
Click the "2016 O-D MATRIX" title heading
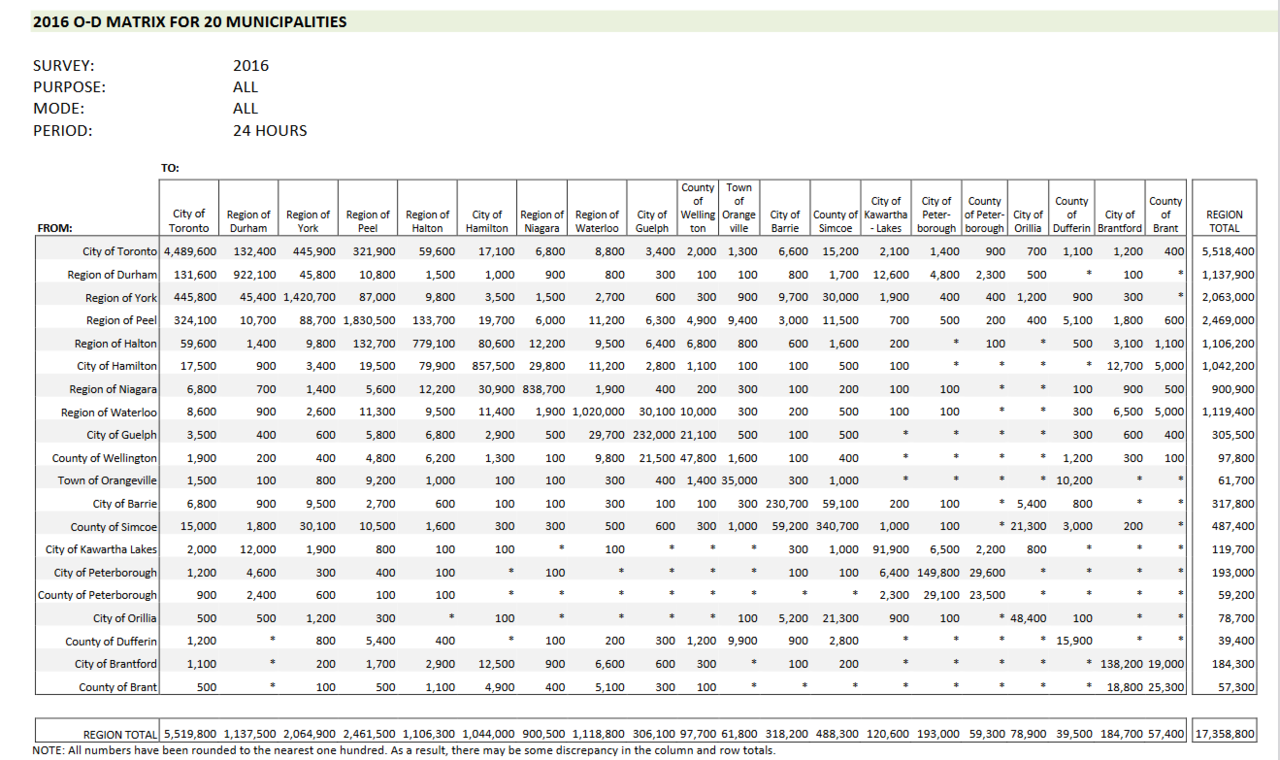pyautogui.click(x=190, y=21)
